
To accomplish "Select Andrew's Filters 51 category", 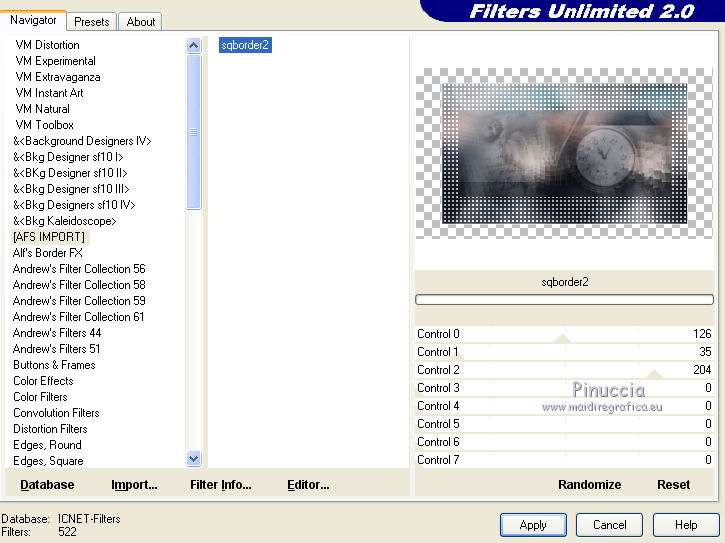I will (x=56, y=349).
